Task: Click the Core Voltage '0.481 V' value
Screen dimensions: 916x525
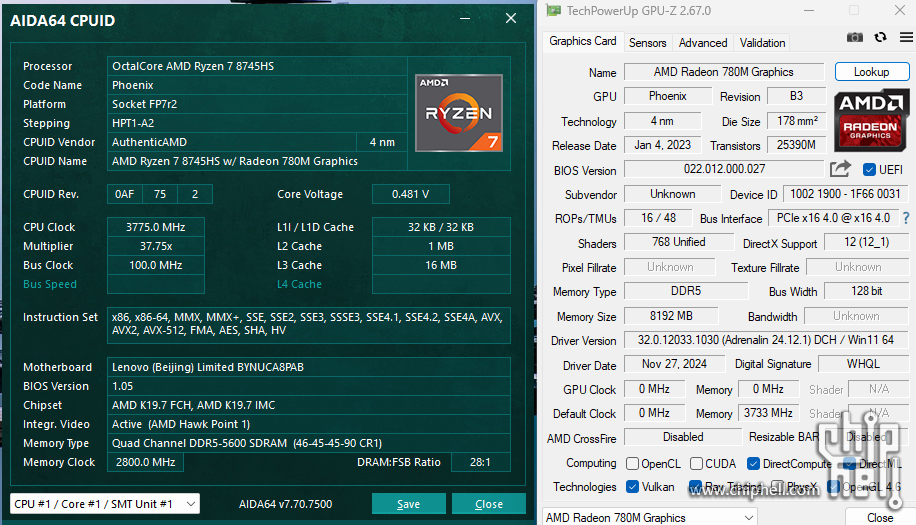Action: coord(411,194)
